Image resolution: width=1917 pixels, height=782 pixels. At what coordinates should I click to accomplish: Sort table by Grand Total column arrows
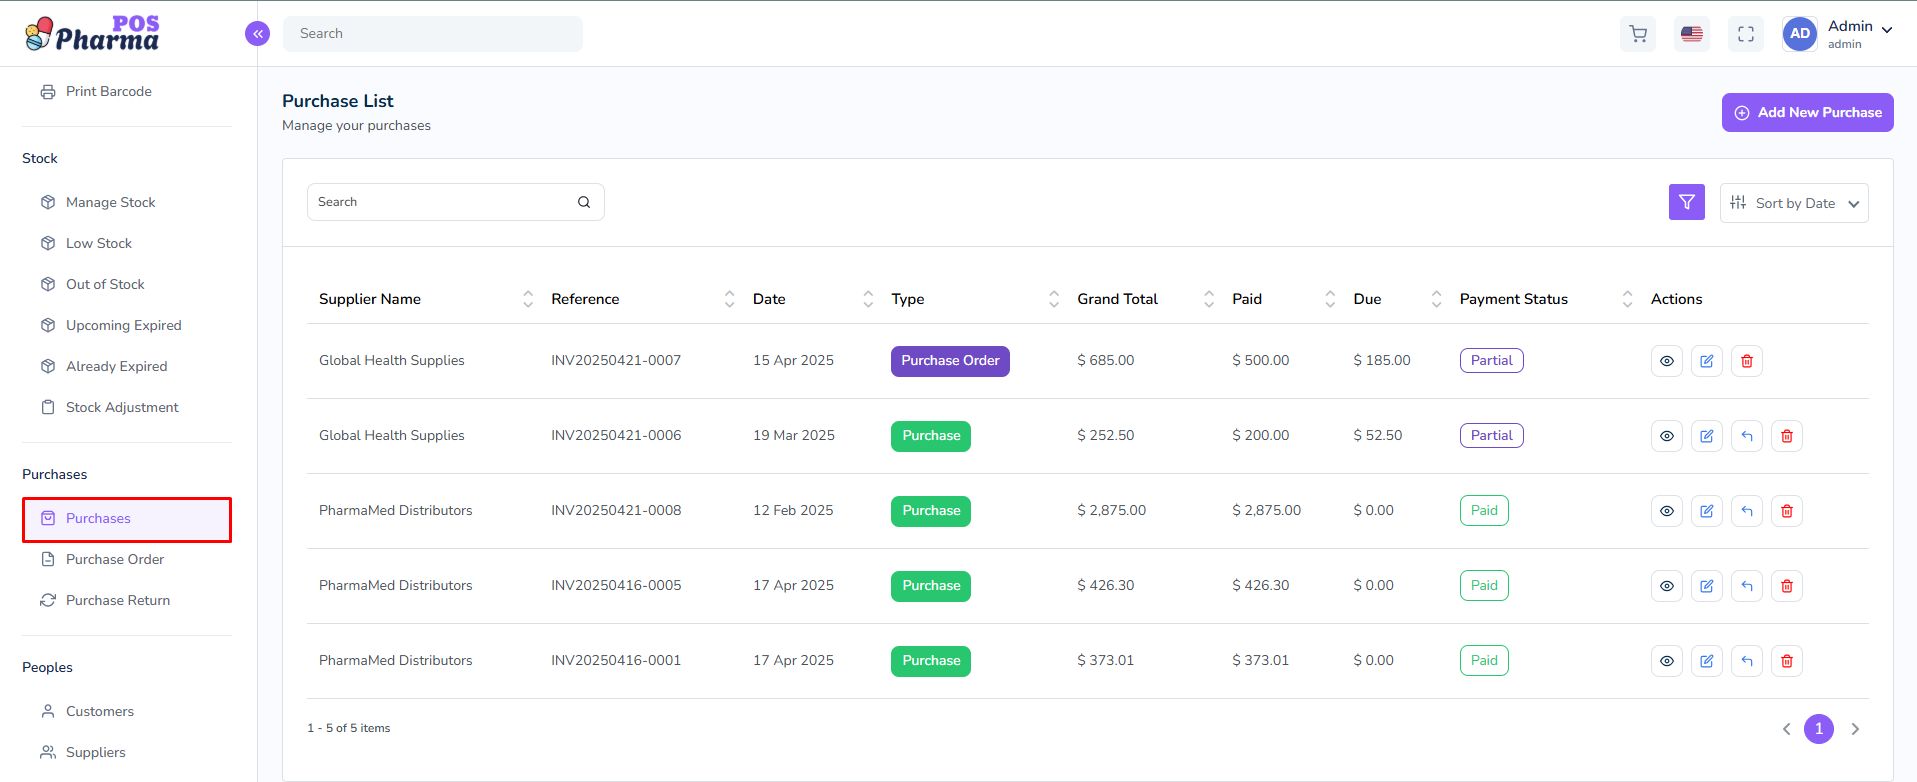[x=1209, y=299]
